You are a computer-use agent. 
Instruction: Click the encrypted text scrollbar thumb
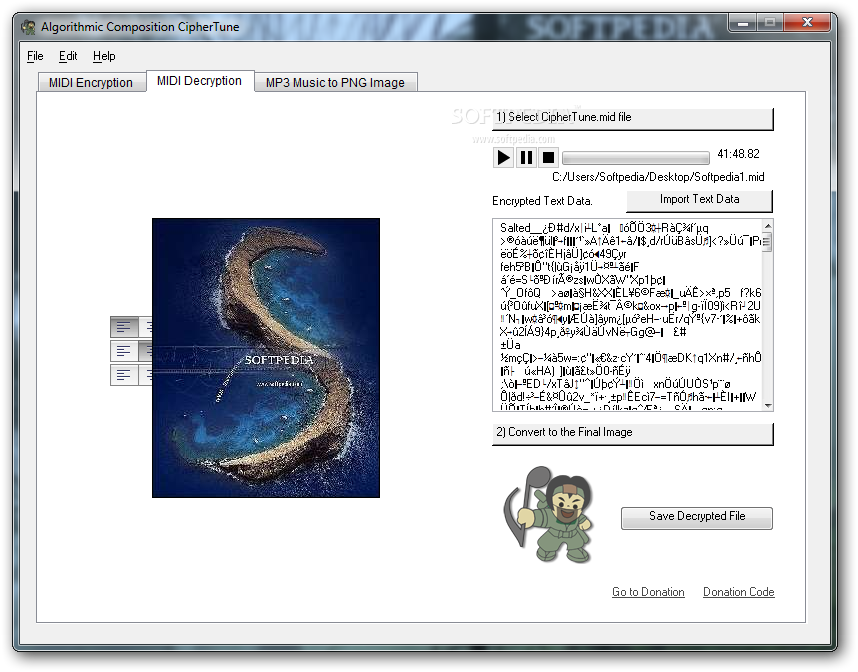[x=768, y=241]
